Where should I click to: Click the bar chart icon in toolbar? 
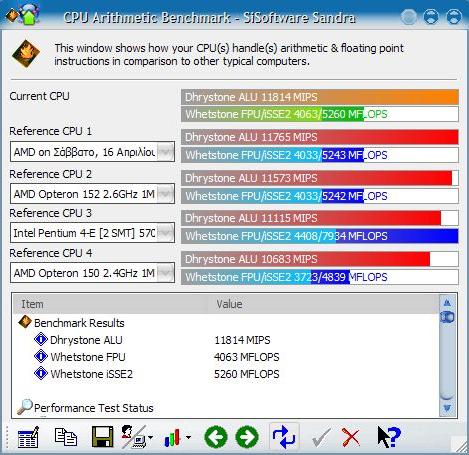point(172,437)
